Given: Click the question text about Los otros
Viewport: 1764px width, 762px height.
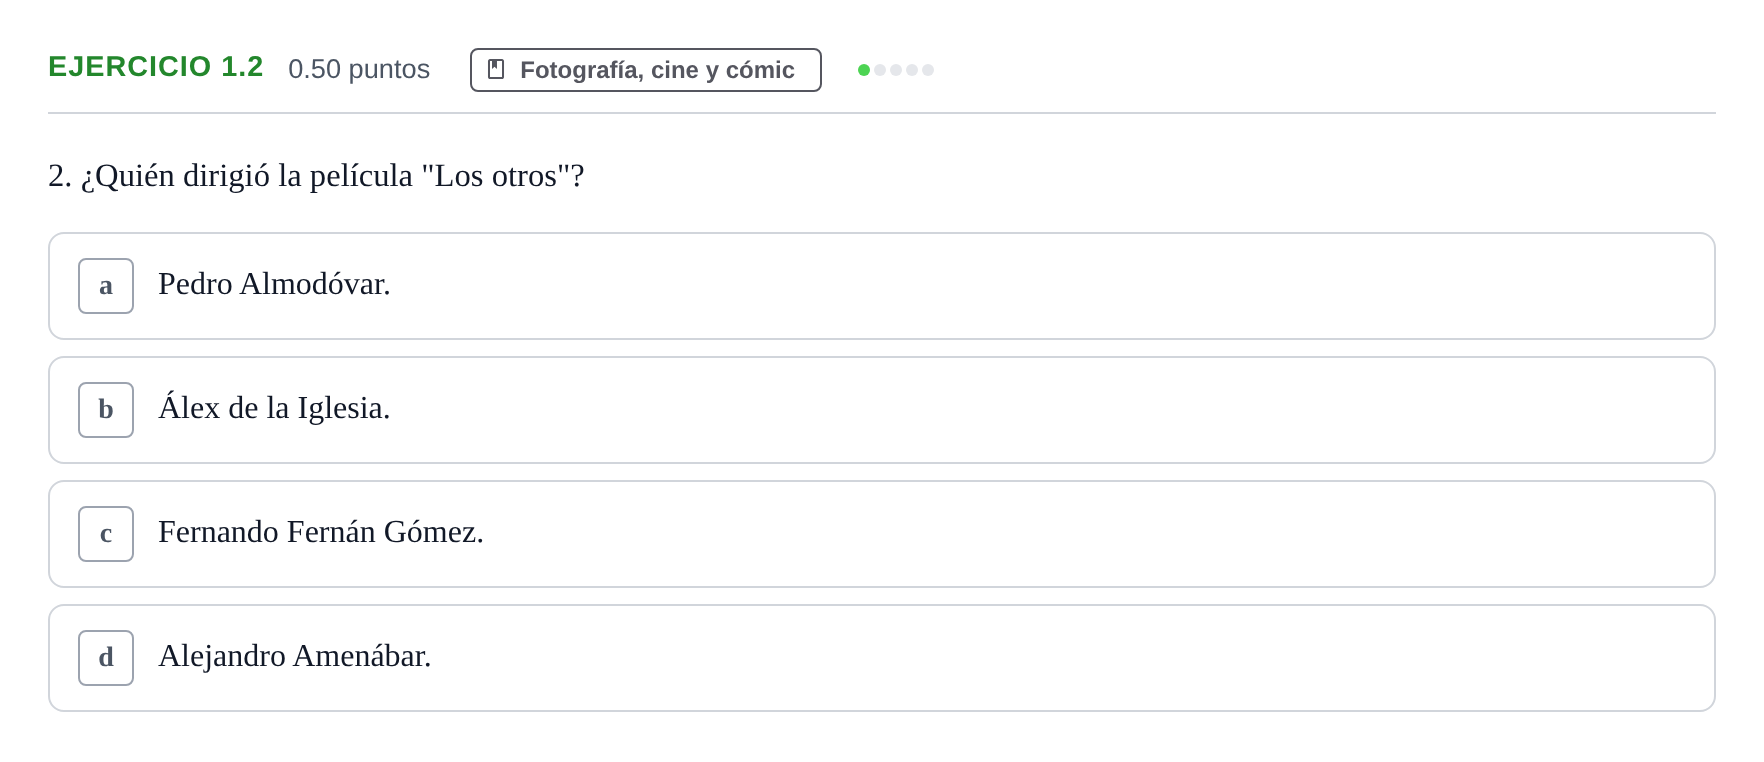Looking at the screenshot, I should point(316,176).
